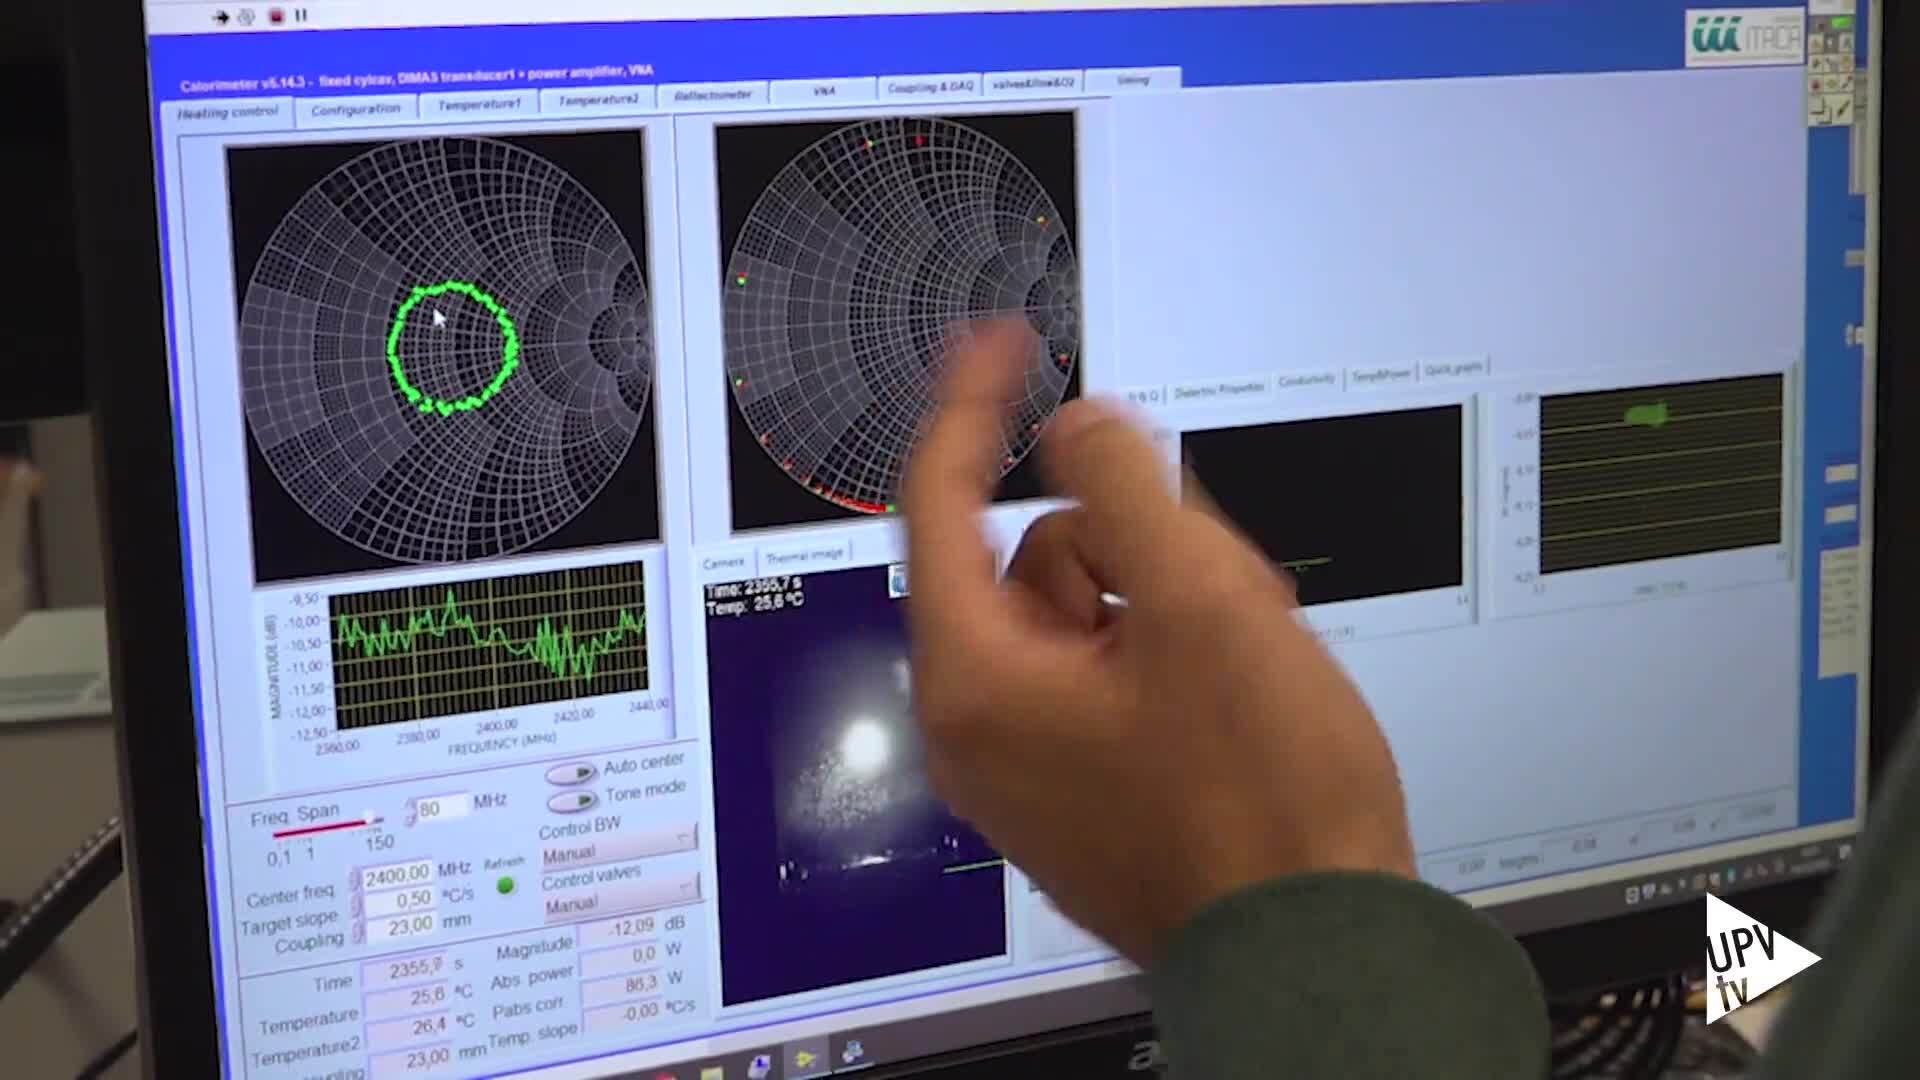This screenshot has width=1920, height=1080.
Task: Switch to the Temperature2 tab
Action: (597, 100)
